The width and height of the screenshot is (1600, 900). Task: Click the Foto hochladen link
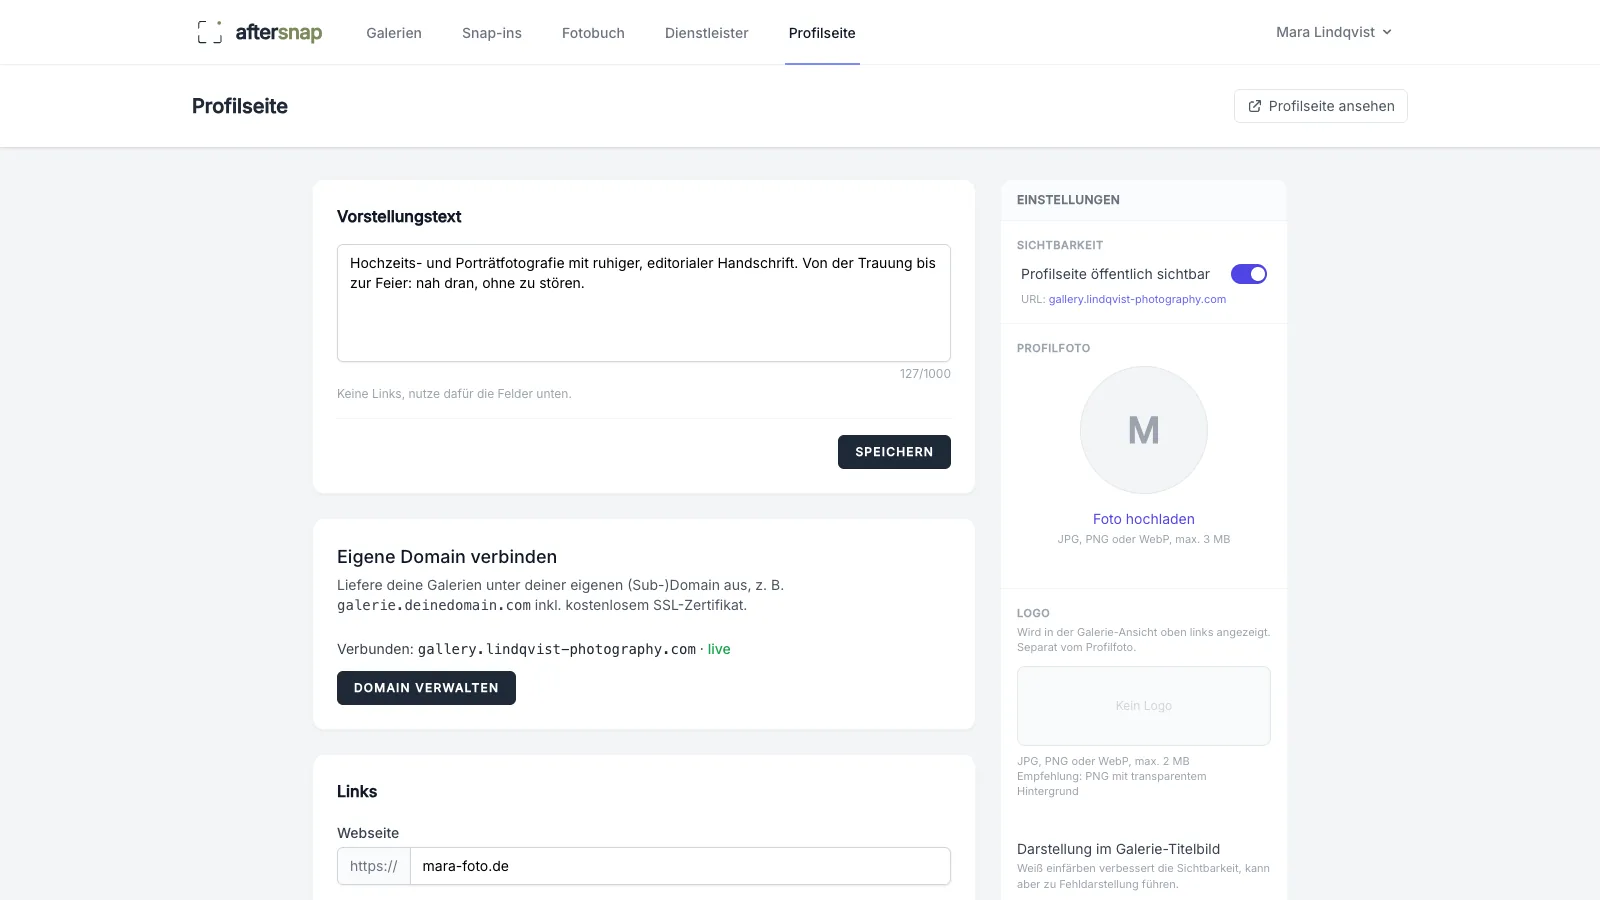pos(1144,519)
